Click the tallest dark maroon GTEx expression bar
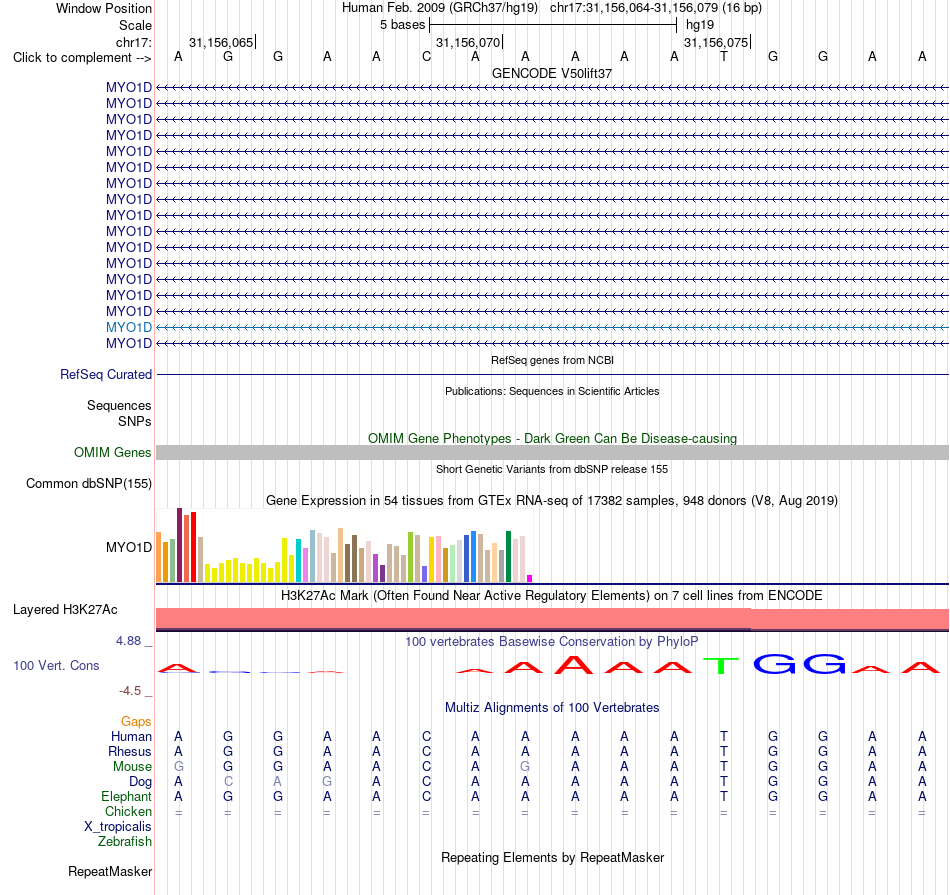The height and width of the screenshot is (895, 950). coord(179,545)
